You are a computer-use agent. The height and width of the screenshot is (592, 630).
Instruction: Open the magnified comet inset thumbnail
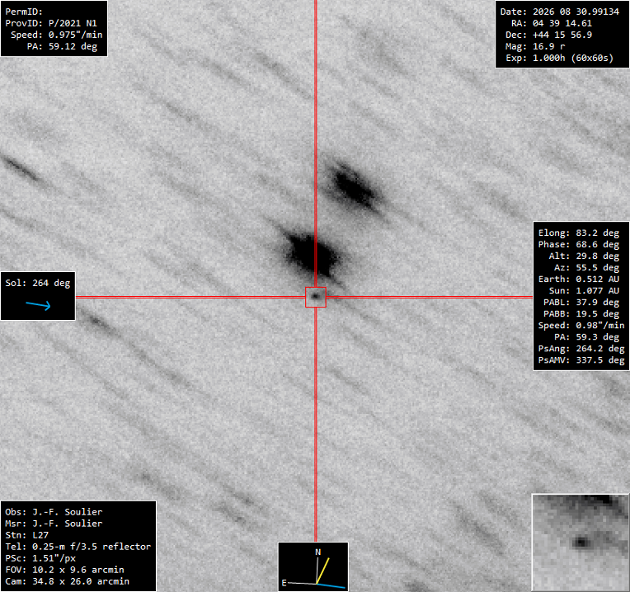click(580, 542)
